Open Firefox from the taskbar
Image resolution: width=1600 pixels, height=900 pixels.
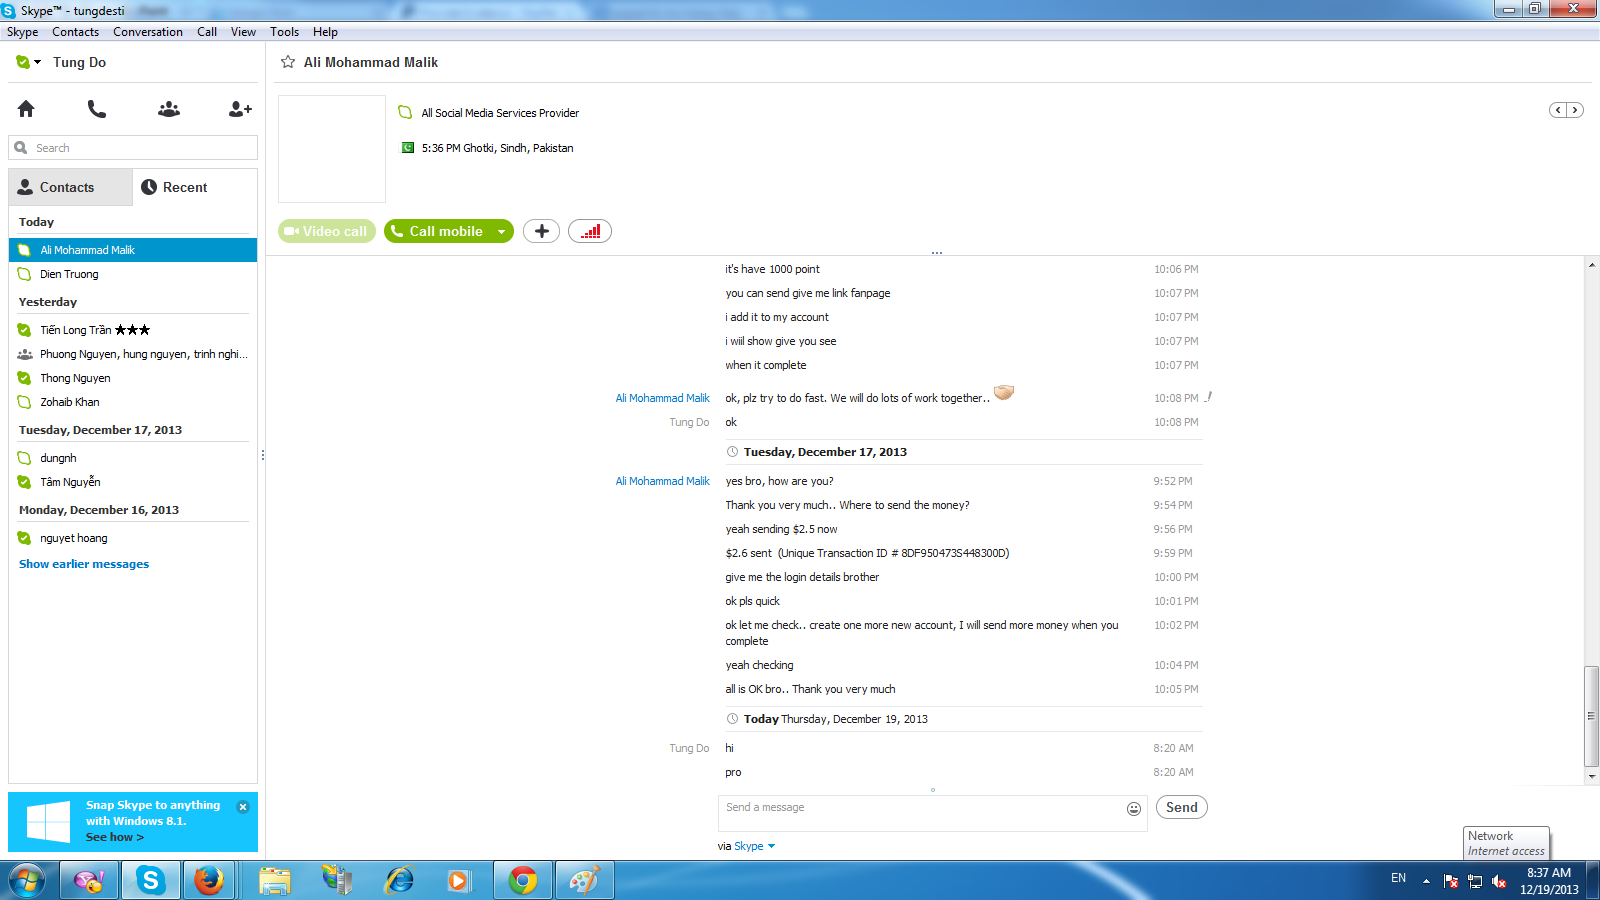click(209, 881)
